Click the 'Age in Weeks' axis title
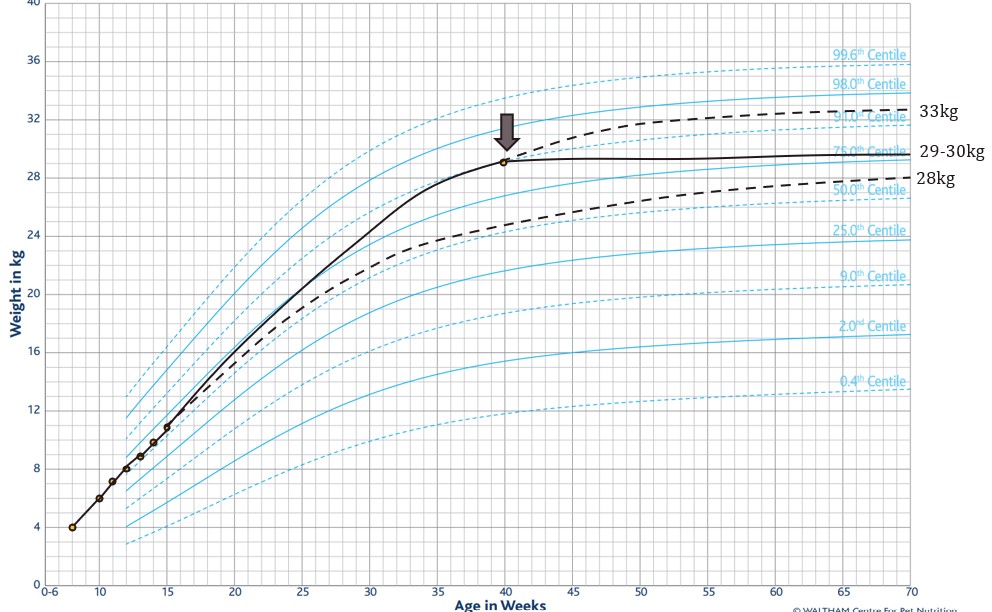992x612 pixels. click(x=500, y=604)
